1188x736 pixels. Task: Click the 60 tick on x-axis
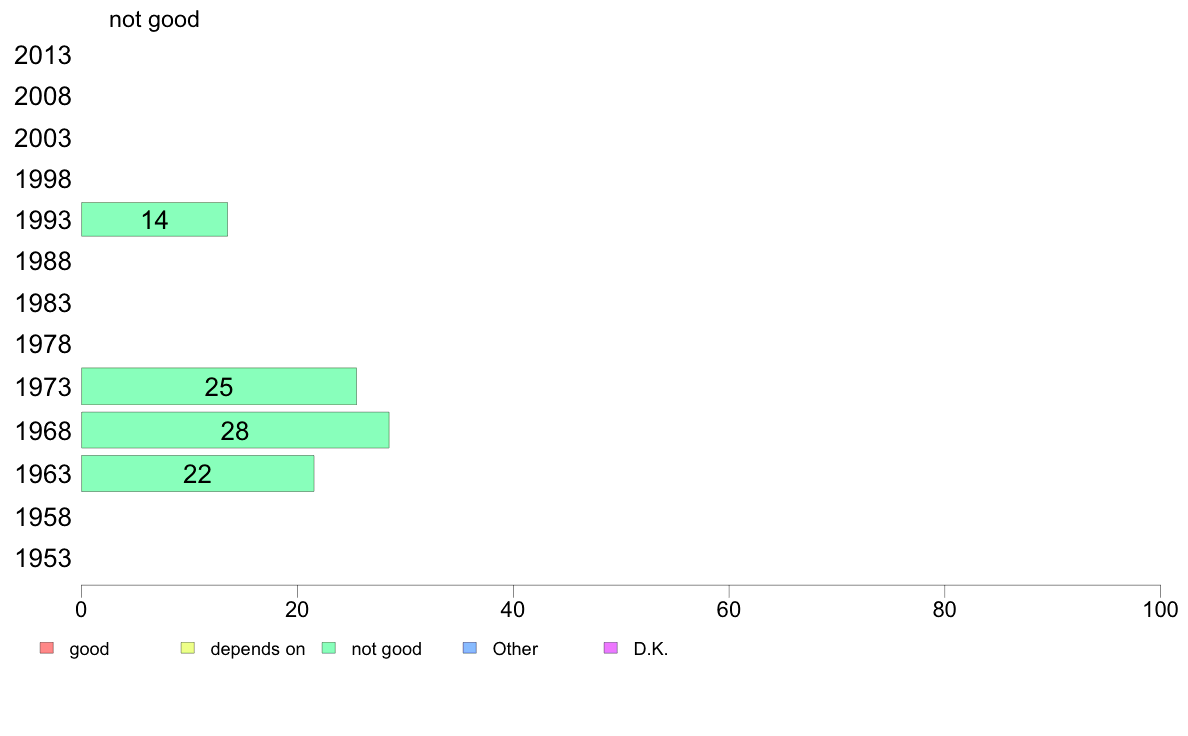pyautogui.click(x=729, y=609)
